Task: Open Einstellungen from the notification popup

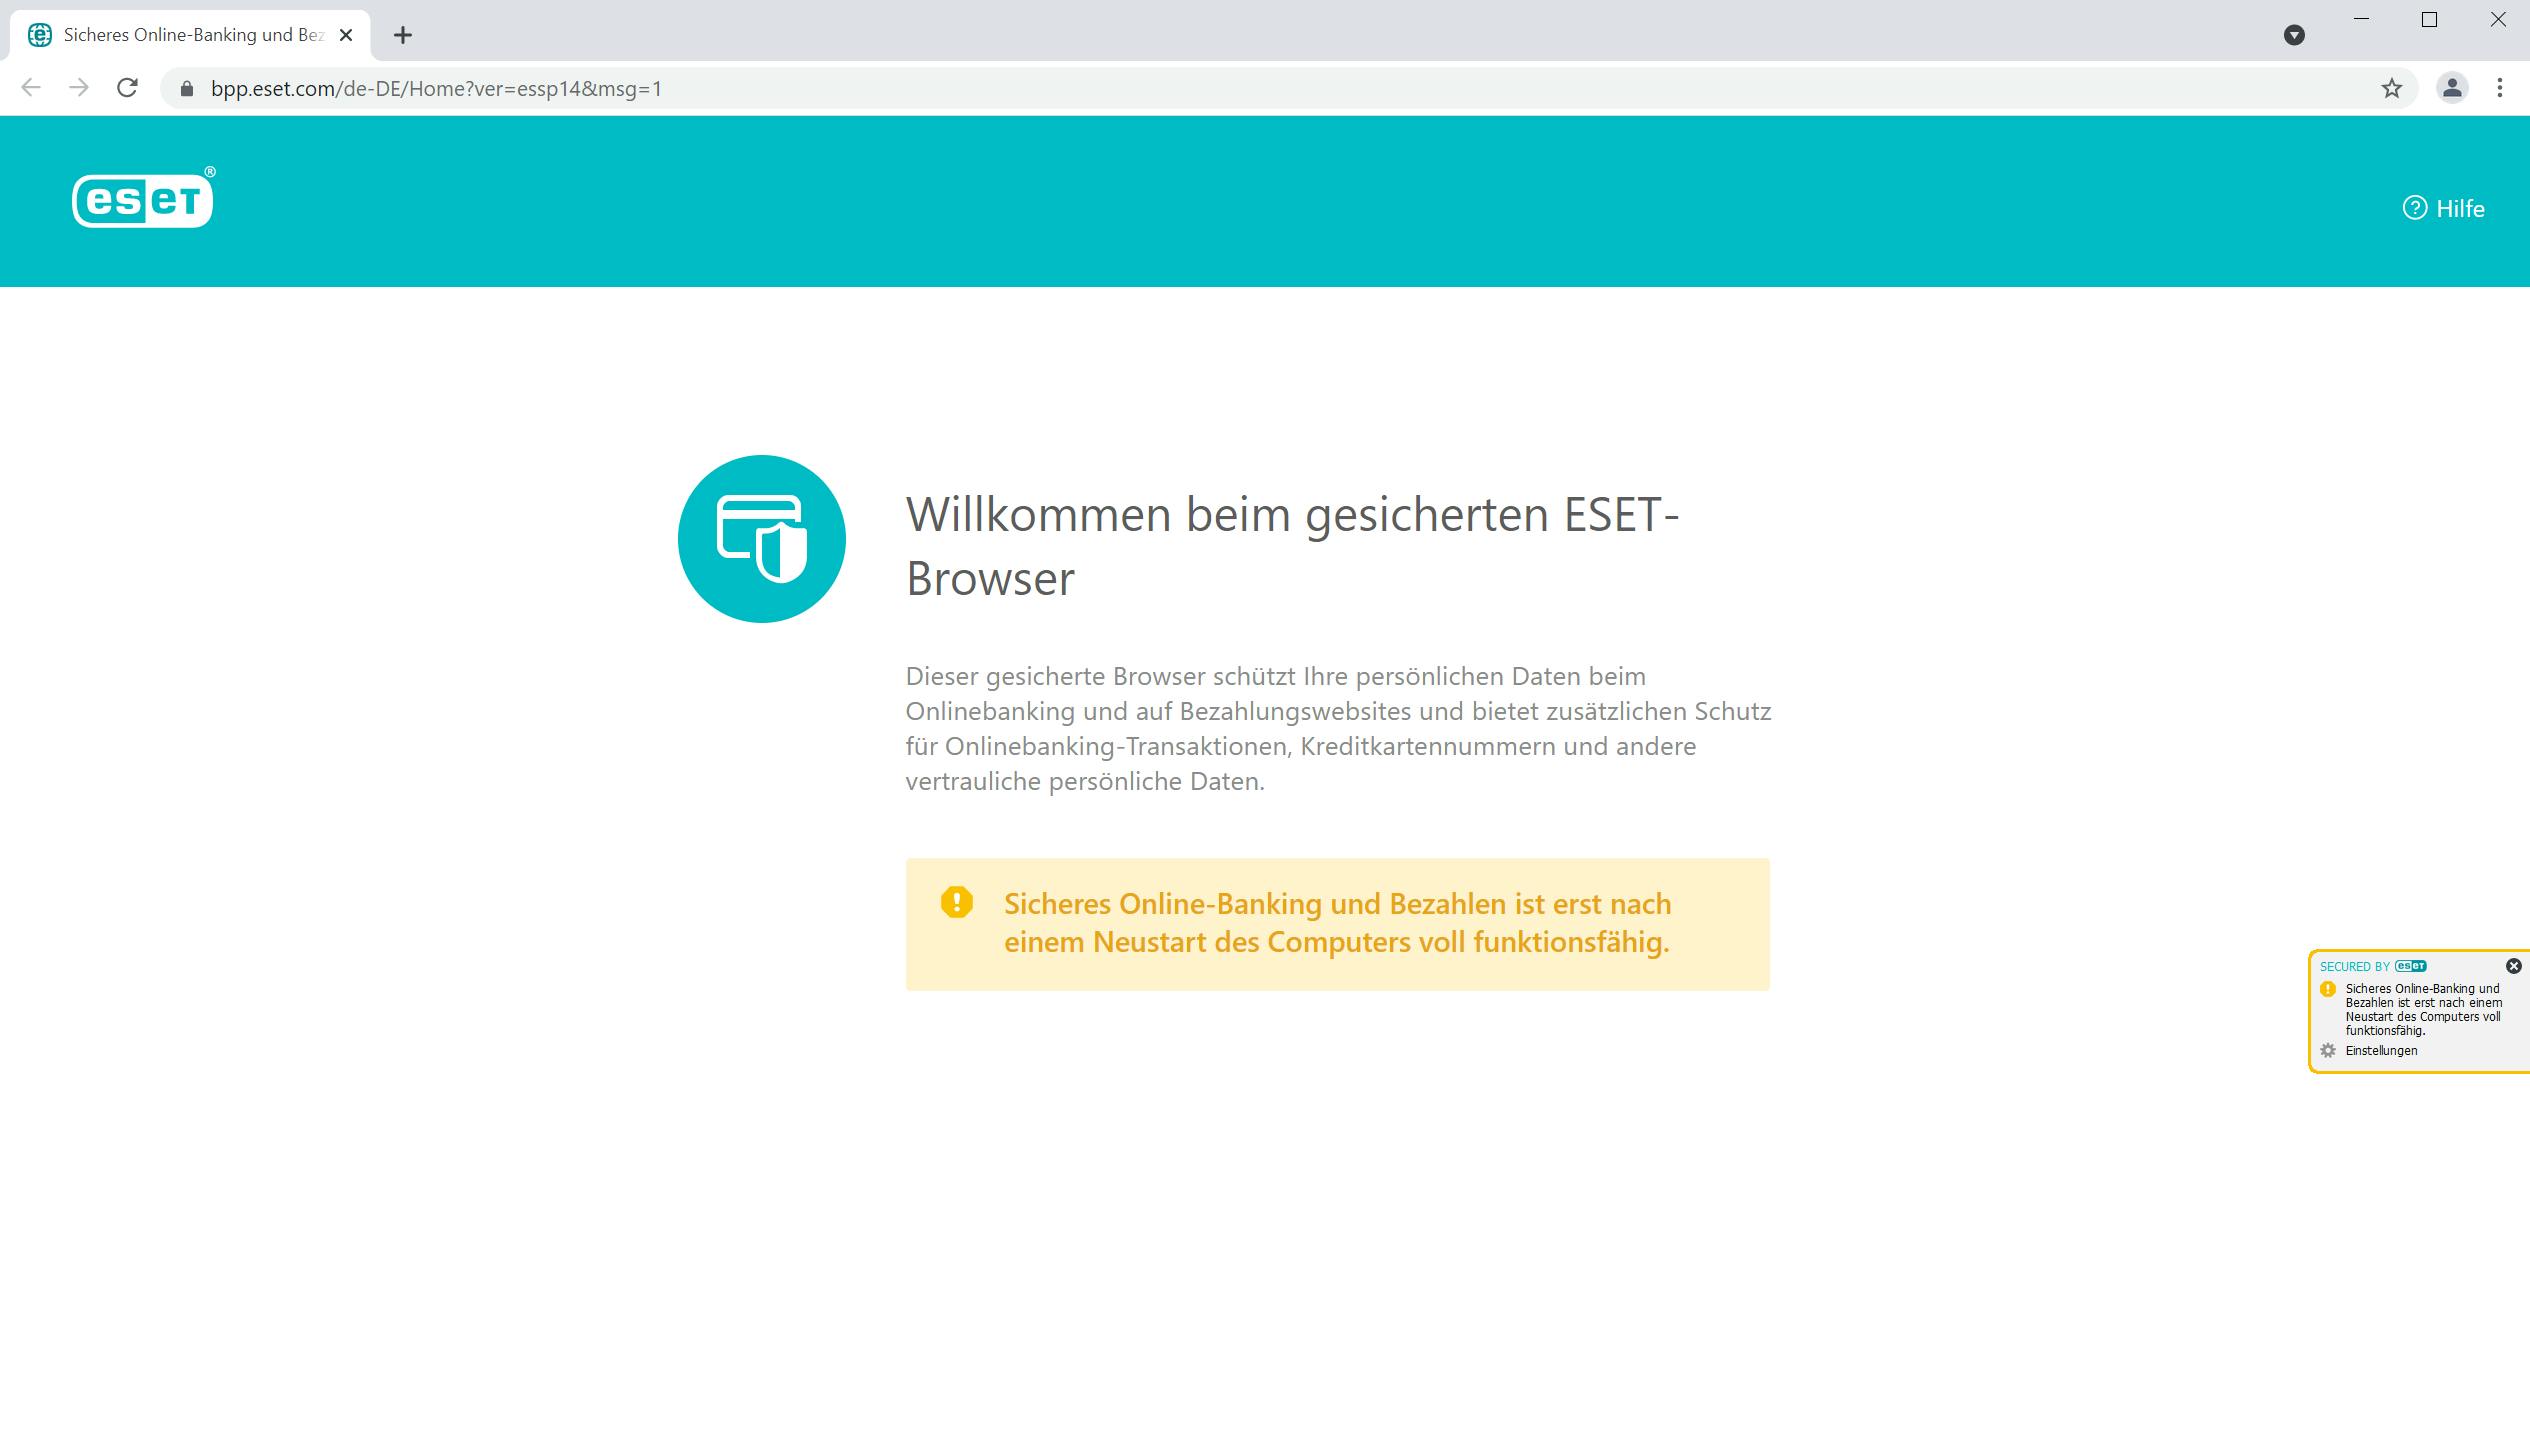Action: 2381,1051
